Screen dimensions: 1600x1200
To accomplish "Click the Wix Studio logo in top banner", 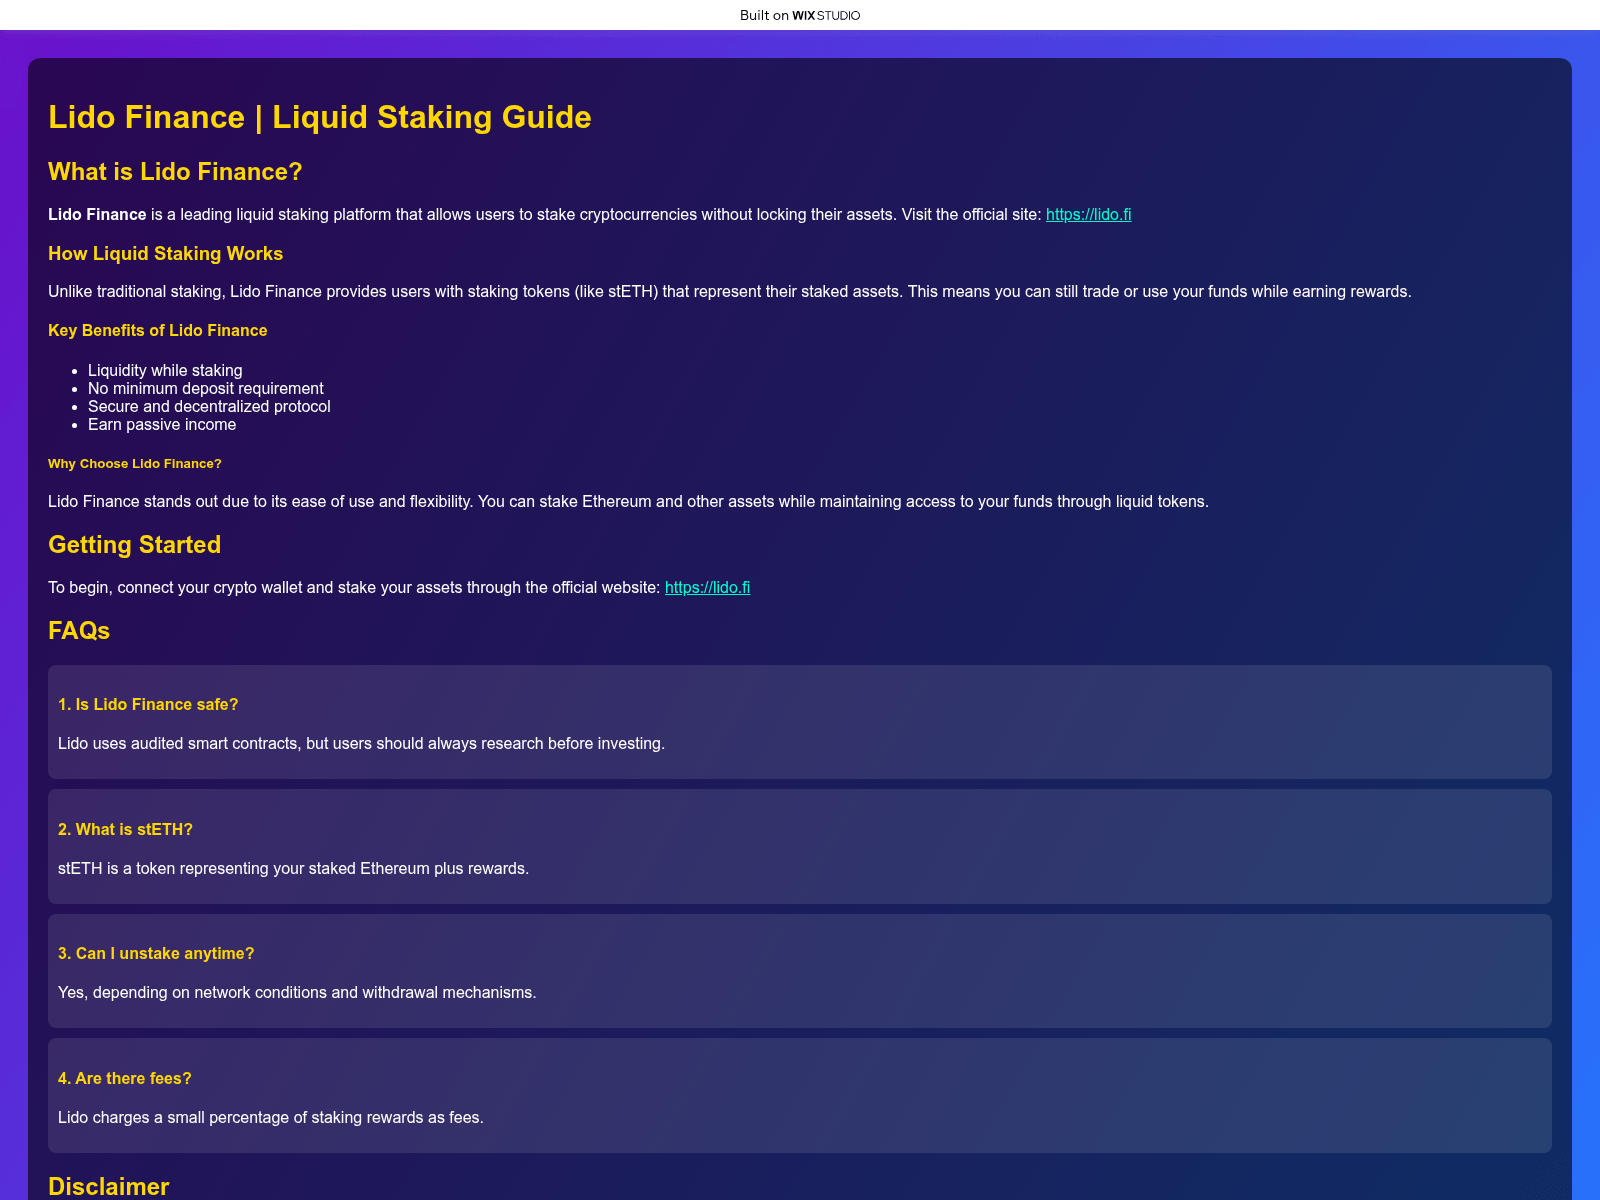I will 825,15.
